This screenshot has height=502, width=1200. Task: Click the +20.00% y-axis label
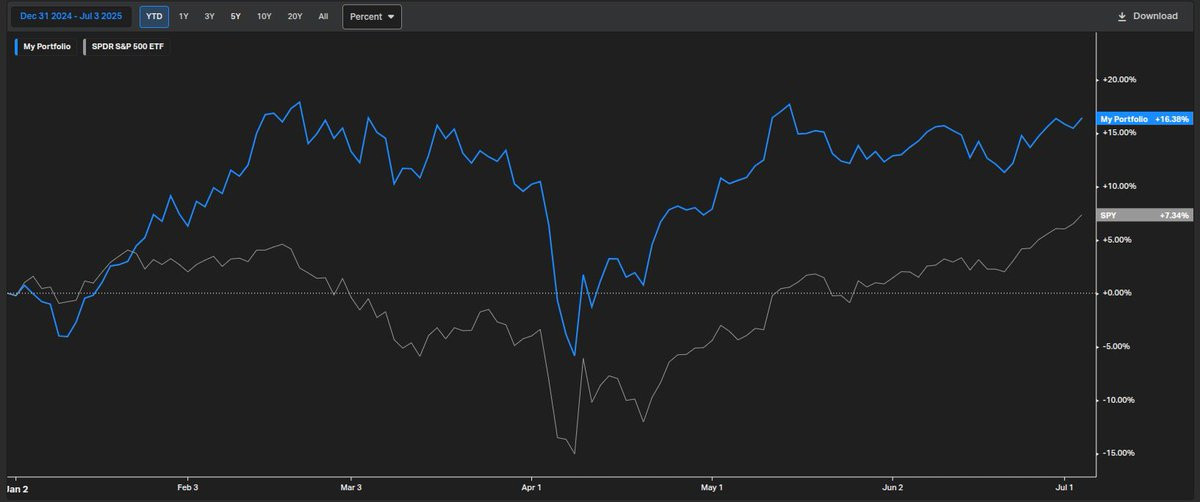pyautogui.click(x=1118, y=80)
